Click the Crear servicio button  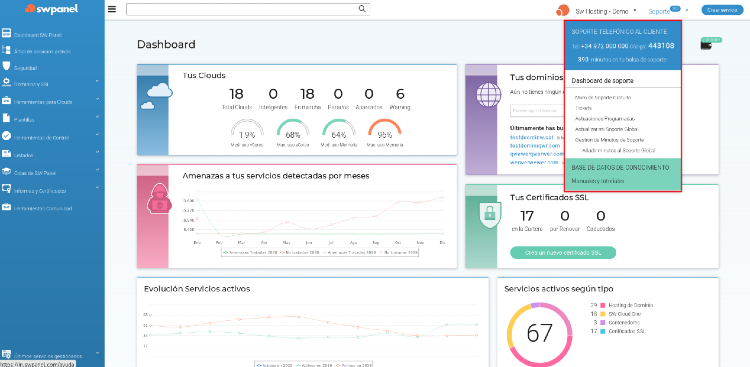722,10
